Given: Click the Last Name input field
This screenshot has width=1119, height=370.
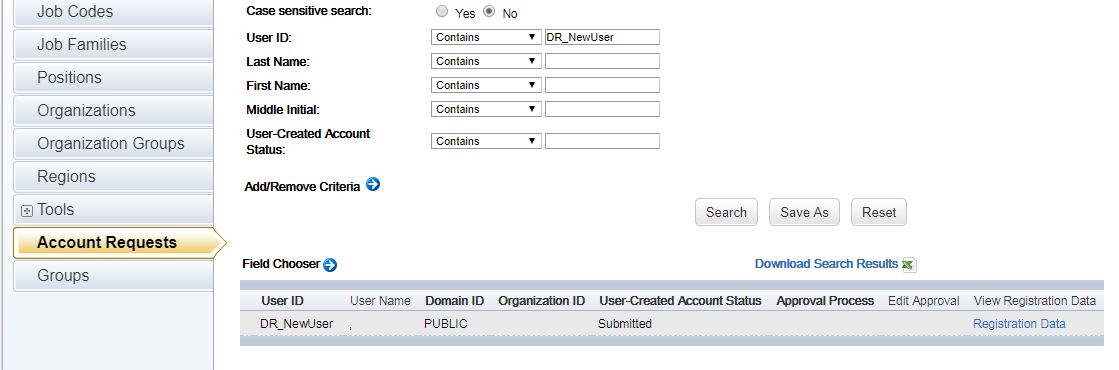Looking at the screenshot, I should coord(602,61).
